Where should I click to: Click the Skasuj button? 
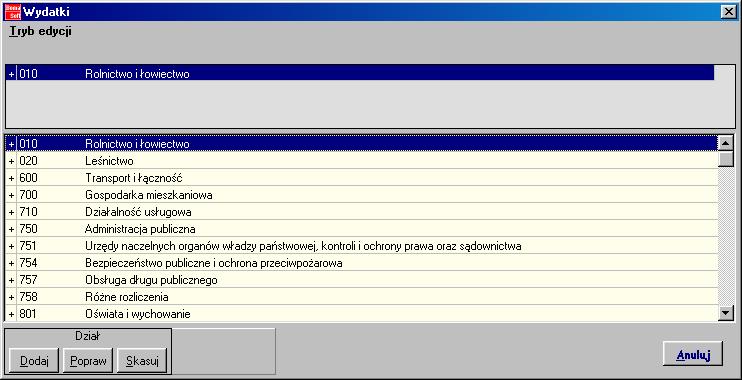click(x=142, y=361)
